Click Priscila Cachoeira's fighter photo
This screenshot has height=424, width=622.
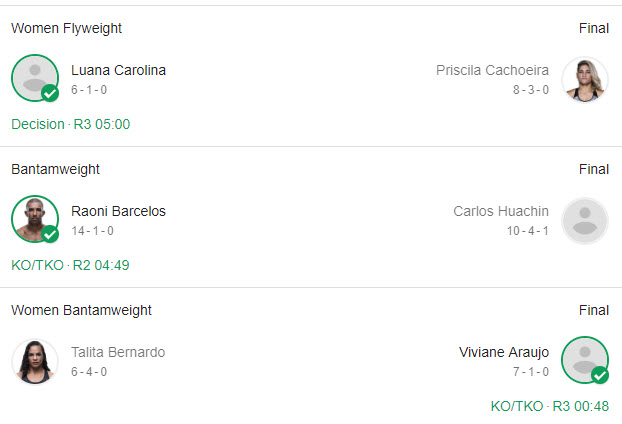(x=585, y=78)
